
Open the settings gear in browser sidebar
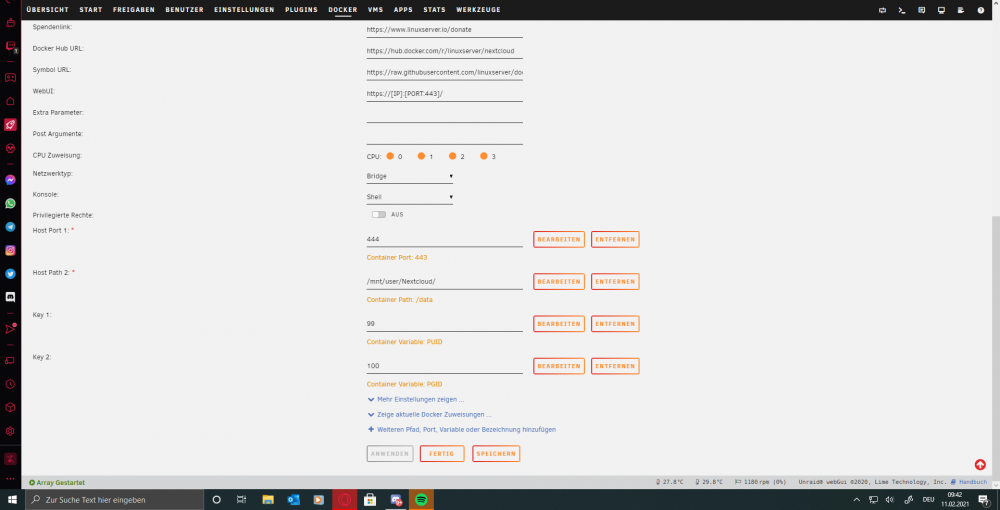10,431
